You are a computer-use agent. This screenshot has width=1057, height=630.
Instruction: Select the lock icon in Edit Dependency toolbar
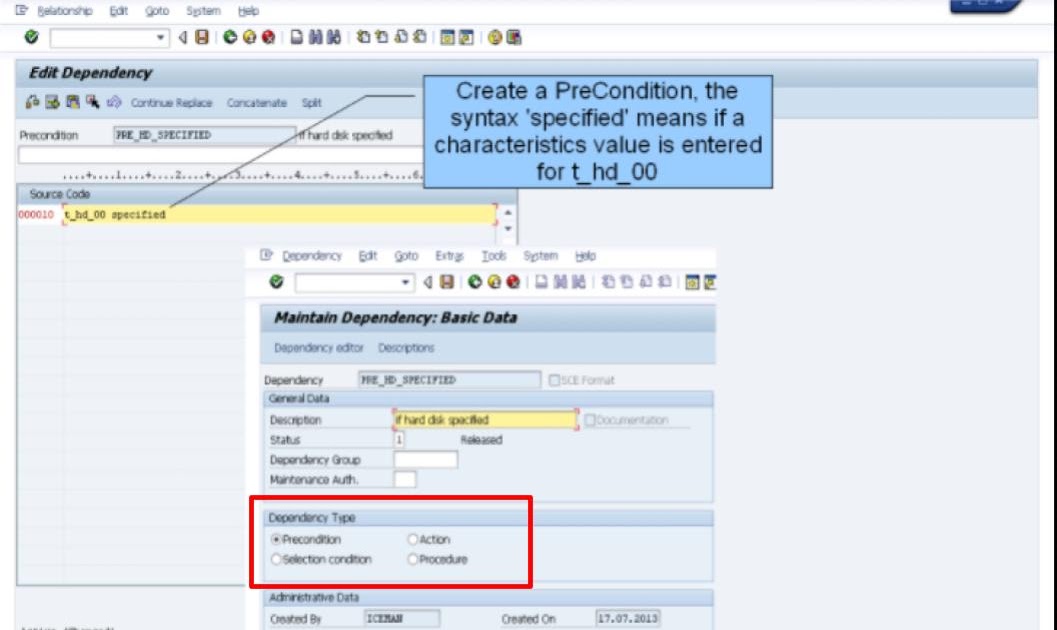point(30,100)
